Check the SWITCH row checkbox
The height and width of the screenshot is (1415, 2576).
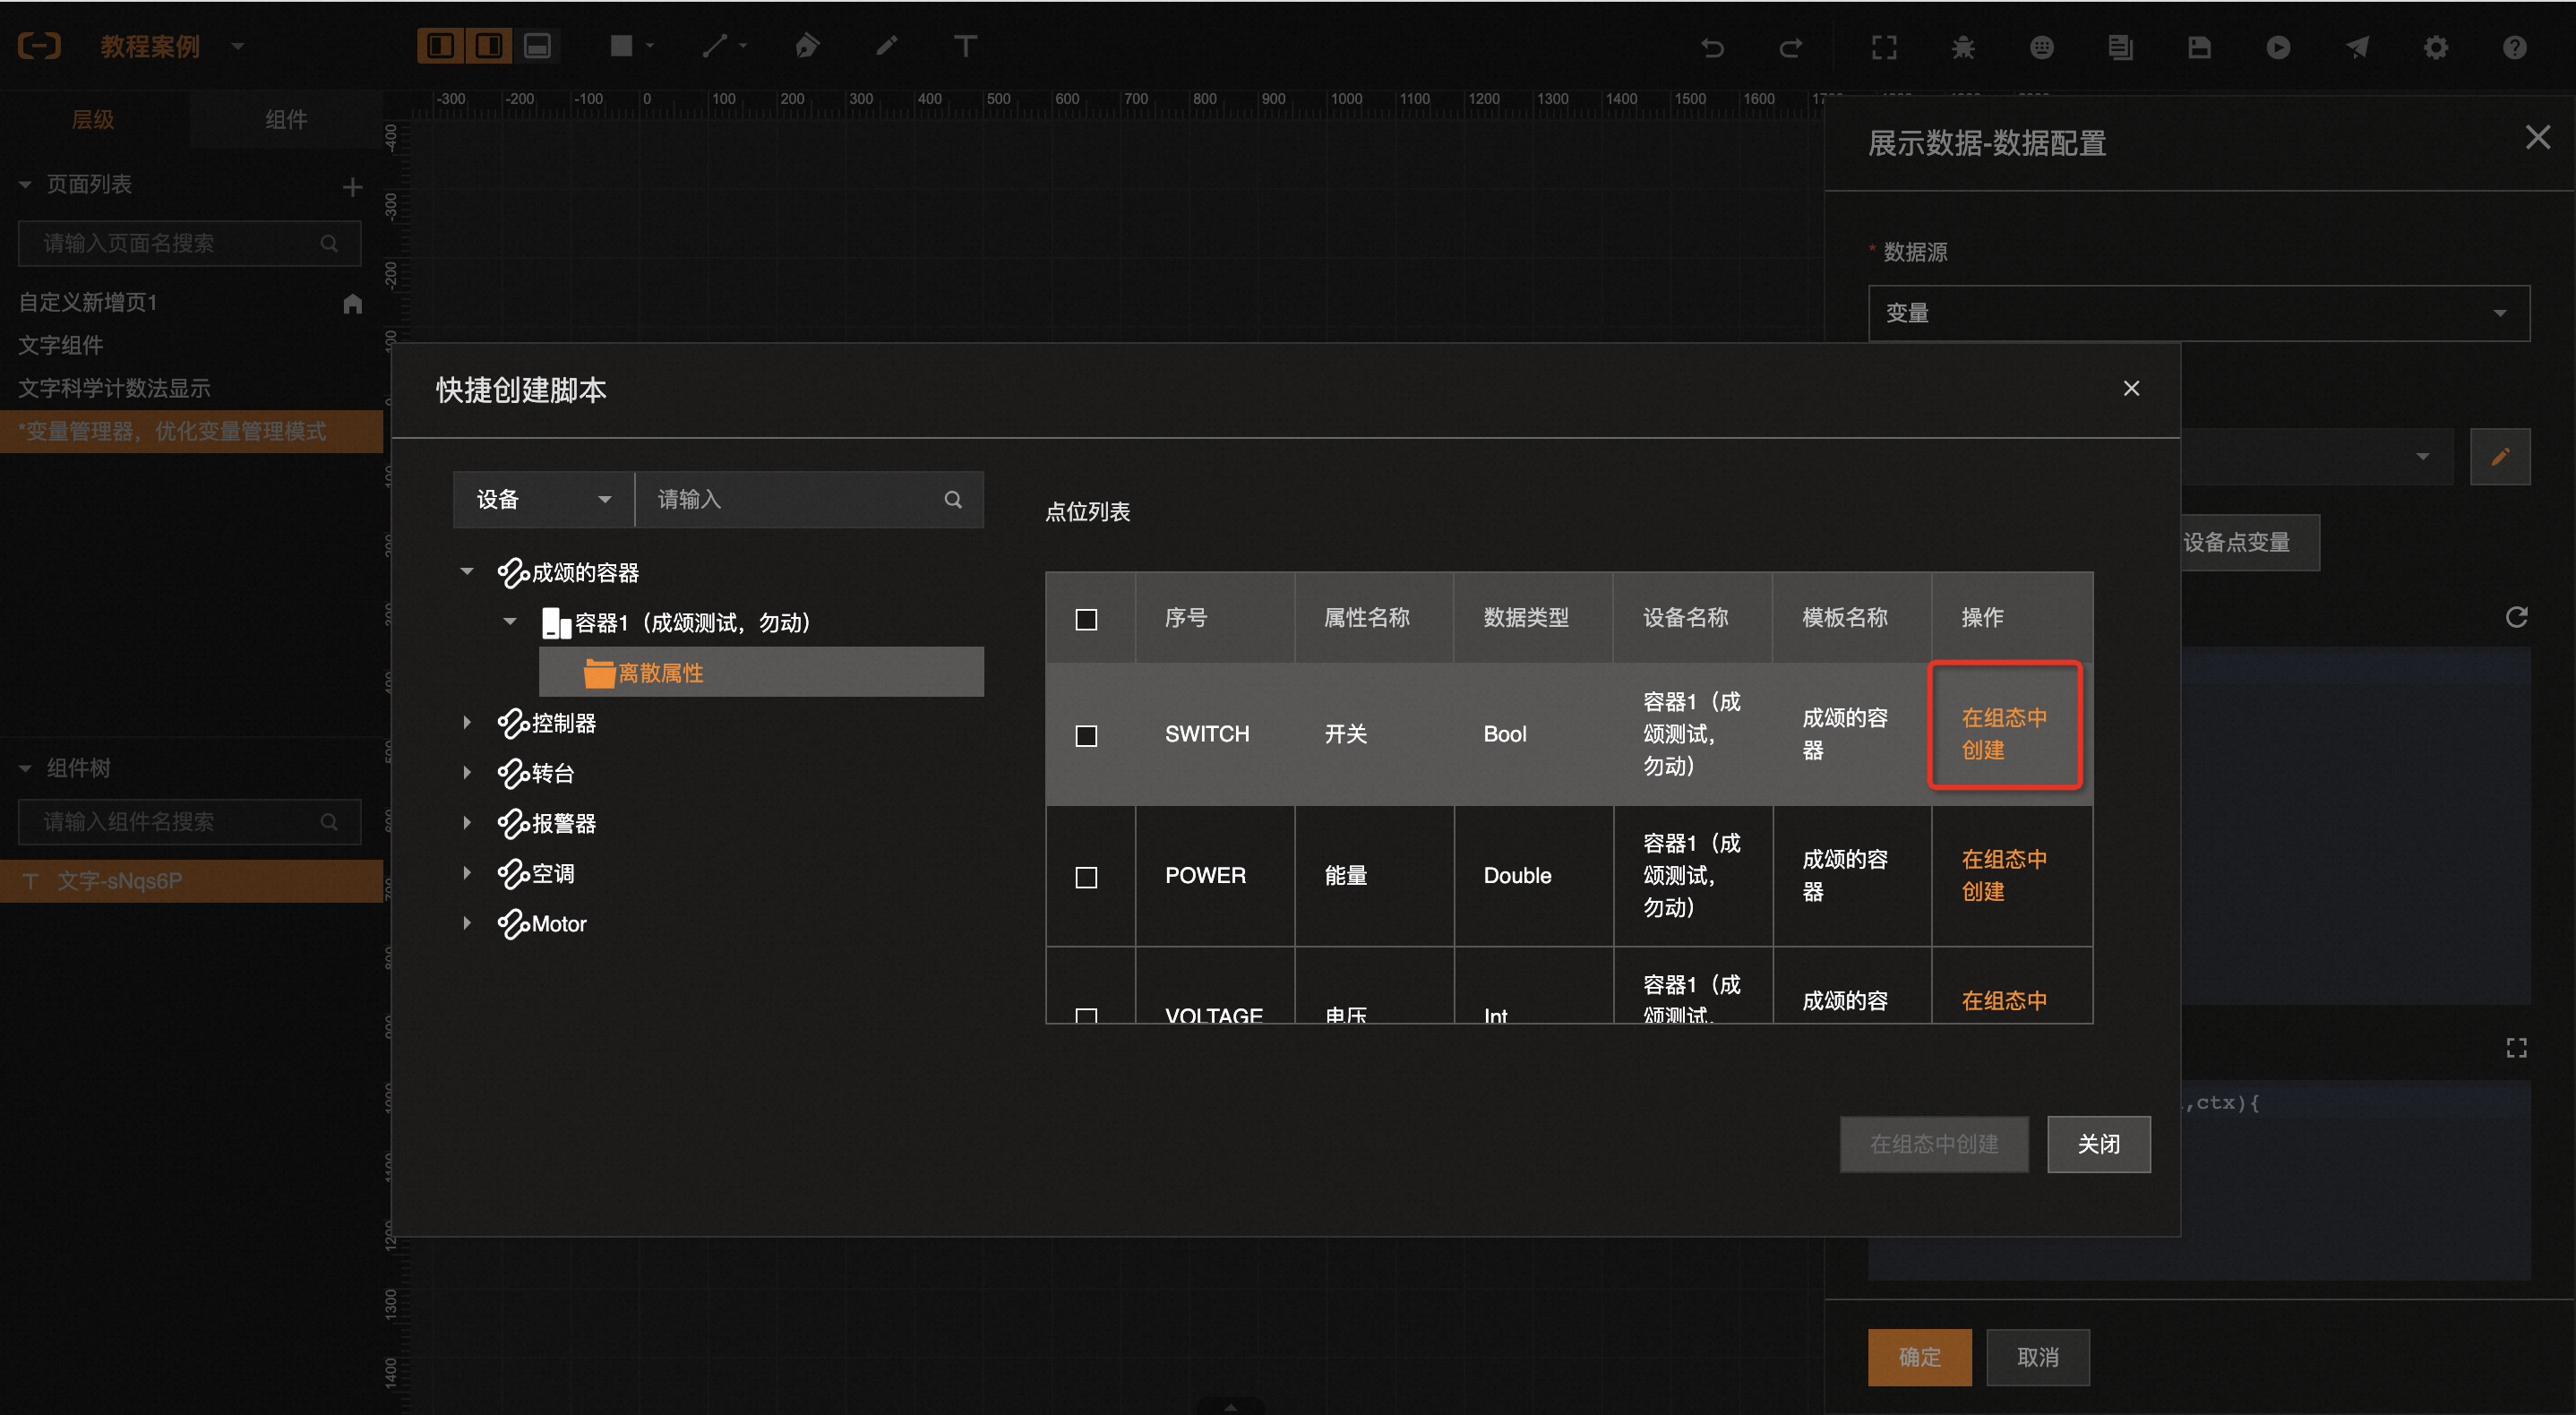[1086, 735]
